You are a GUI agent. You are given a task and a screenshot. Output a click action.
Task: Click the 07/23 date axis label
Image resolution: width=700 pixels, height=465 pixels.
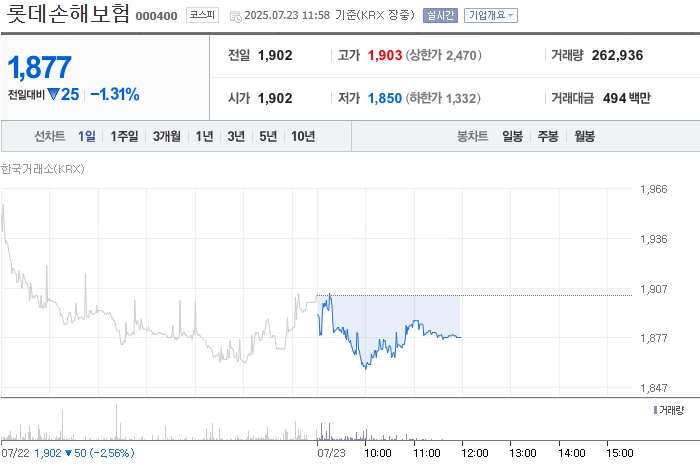tap(331, 453)
